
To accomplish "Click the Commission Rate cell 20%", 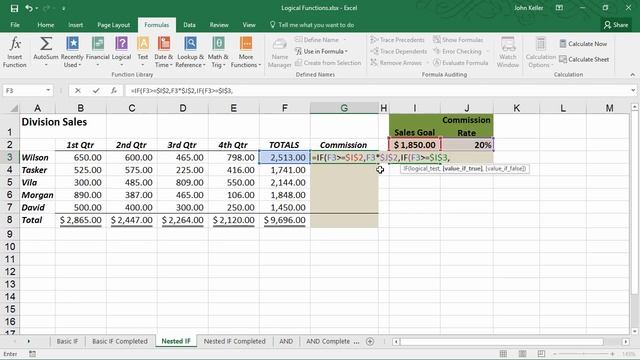I will tap(467, 145).
